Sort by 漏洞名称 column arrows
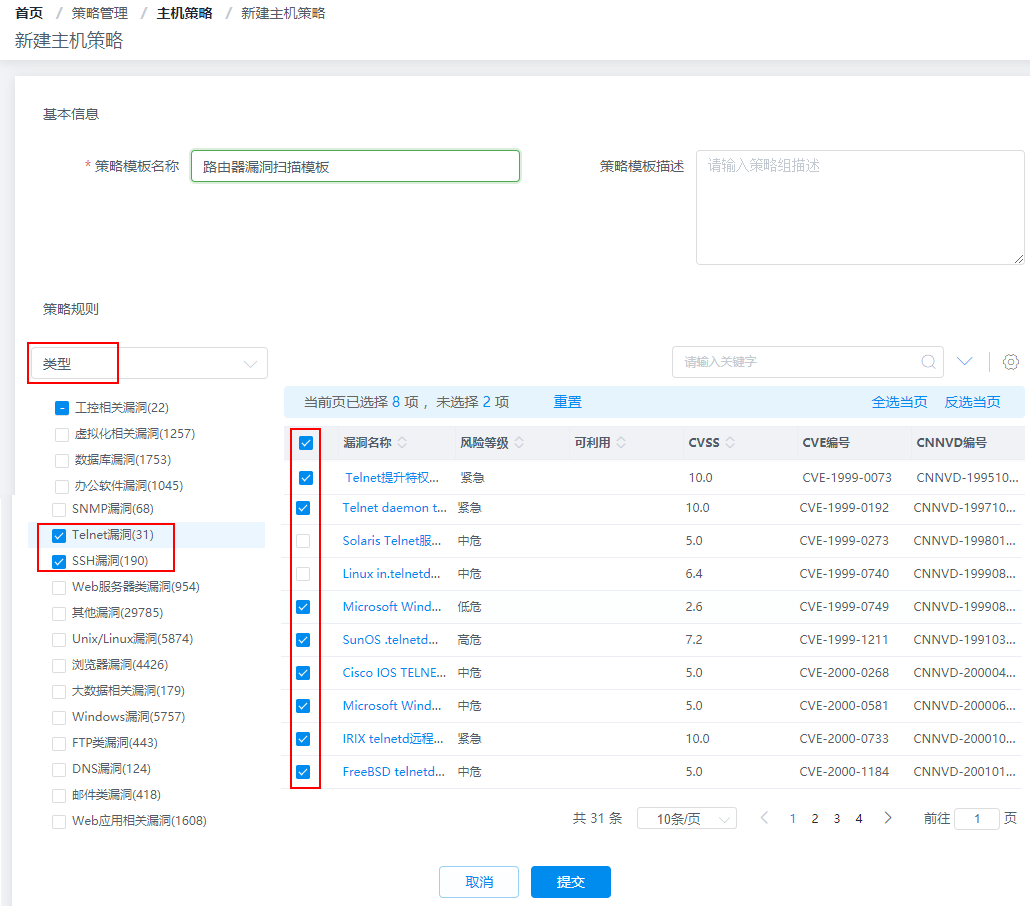This screenshot has width=1035, height=915. 402,443
